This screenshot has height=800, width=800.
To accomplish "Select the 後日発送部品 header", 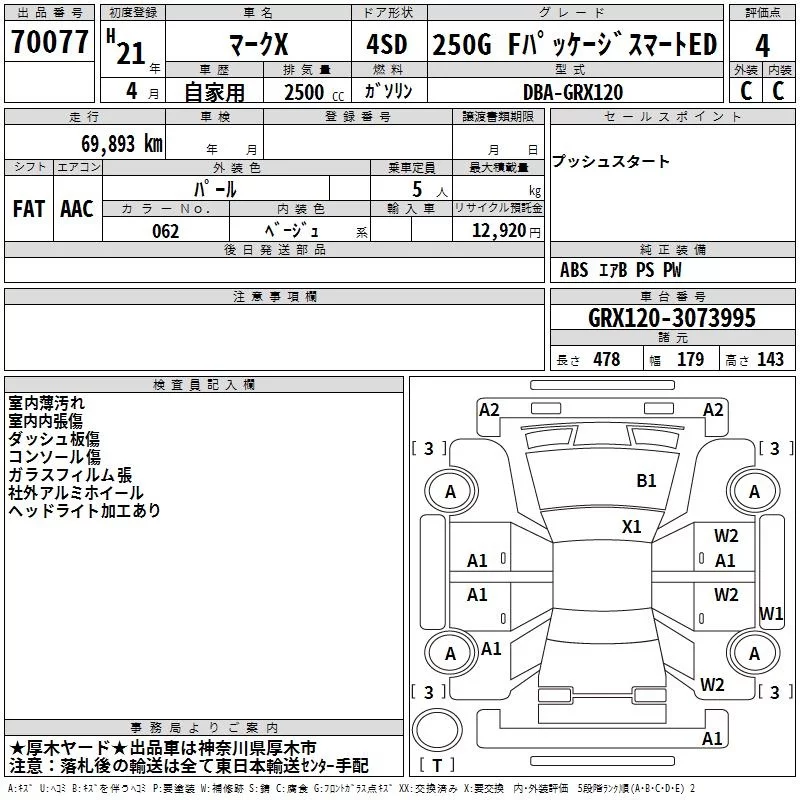I will pyautogui.click(x=274, y=250).
